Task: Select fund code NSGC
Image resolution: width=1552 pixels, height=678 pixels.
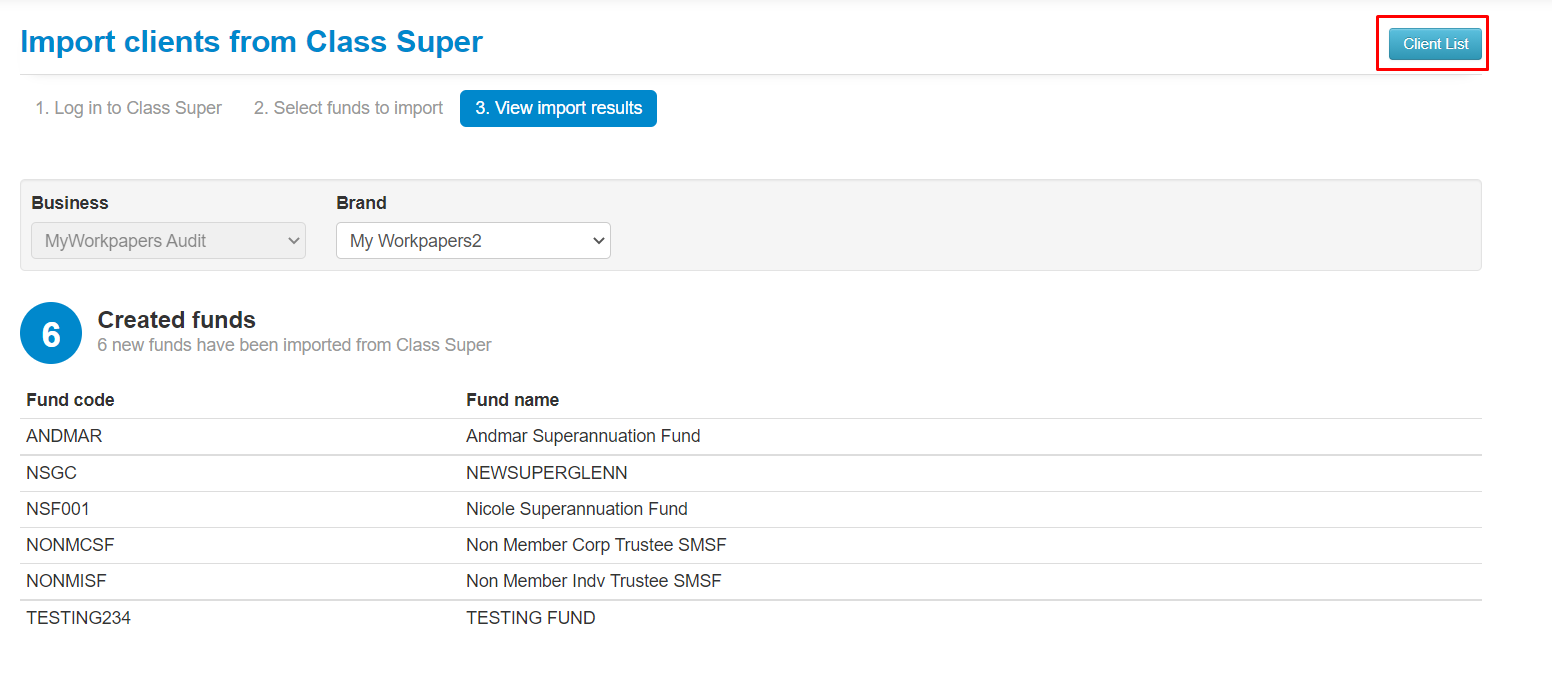Action: pos(51,472)
